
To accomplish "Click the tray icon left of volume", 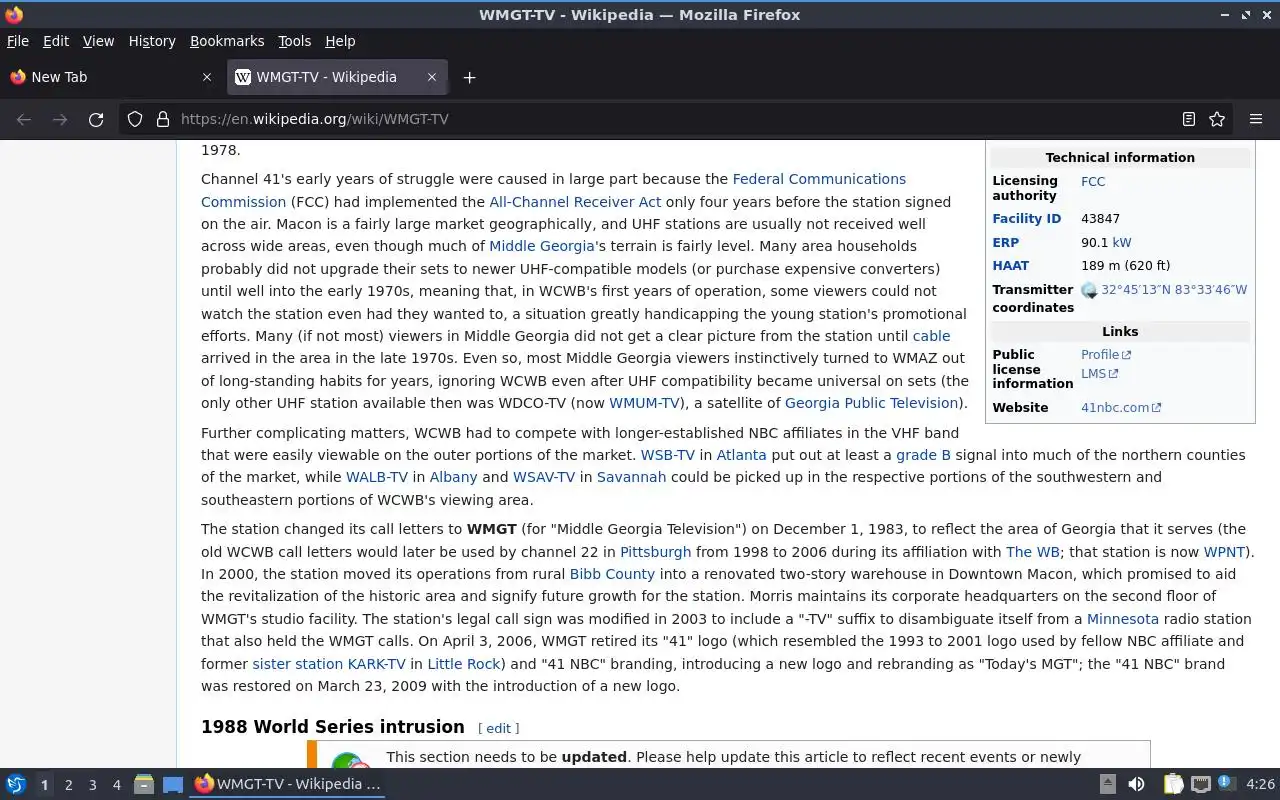I will (1108, 784).
